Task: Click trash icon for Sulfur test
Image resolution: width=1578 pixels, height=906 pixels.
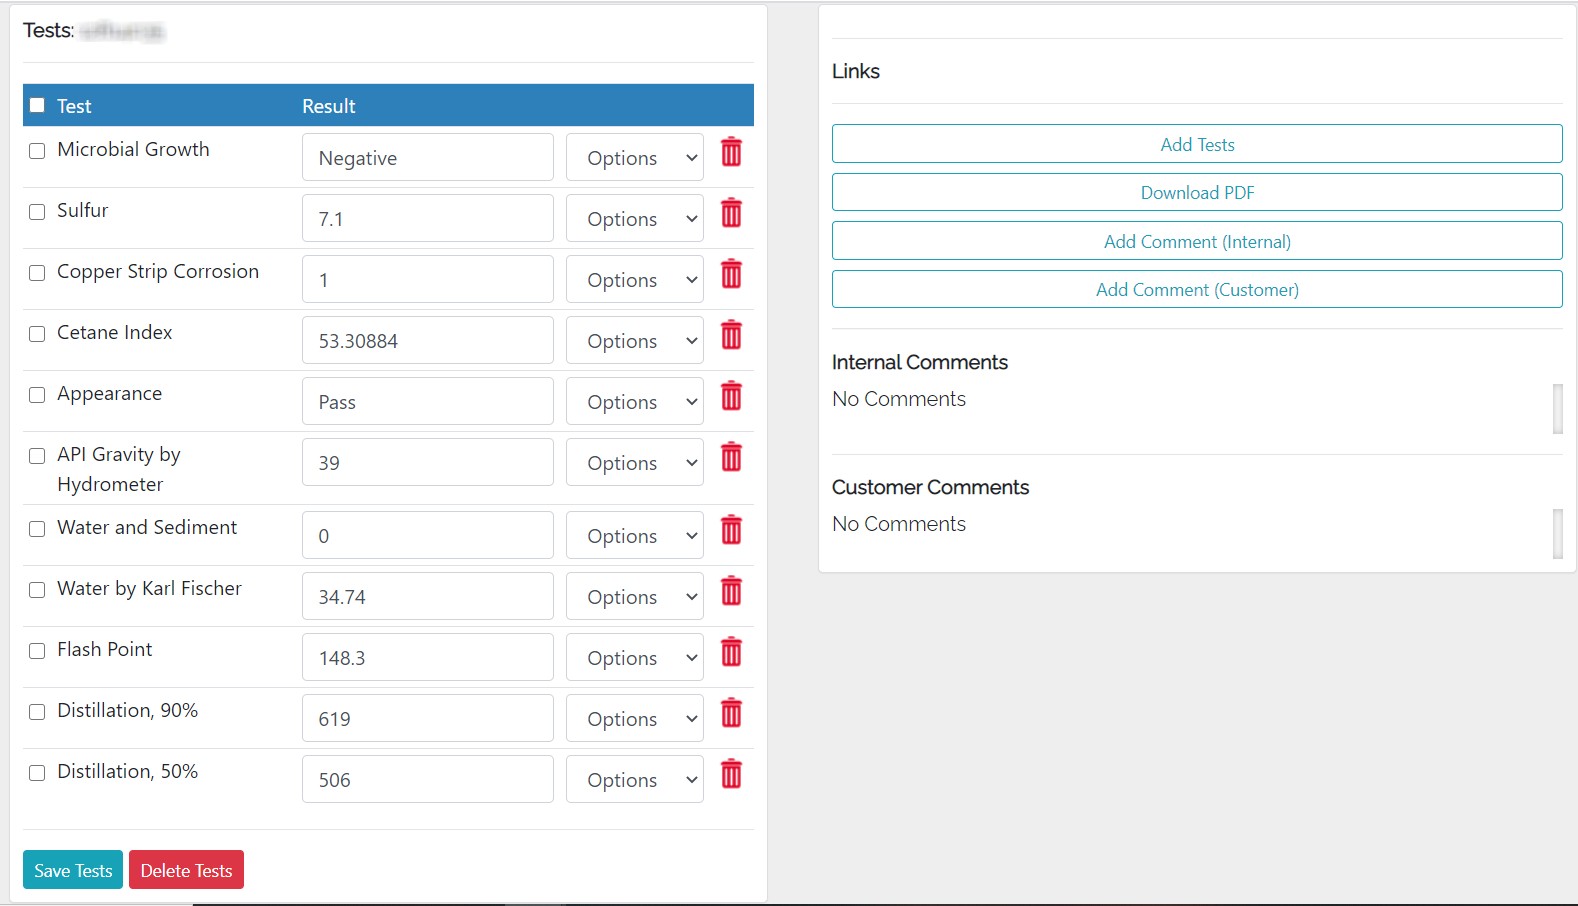Action: pos(731,213)
